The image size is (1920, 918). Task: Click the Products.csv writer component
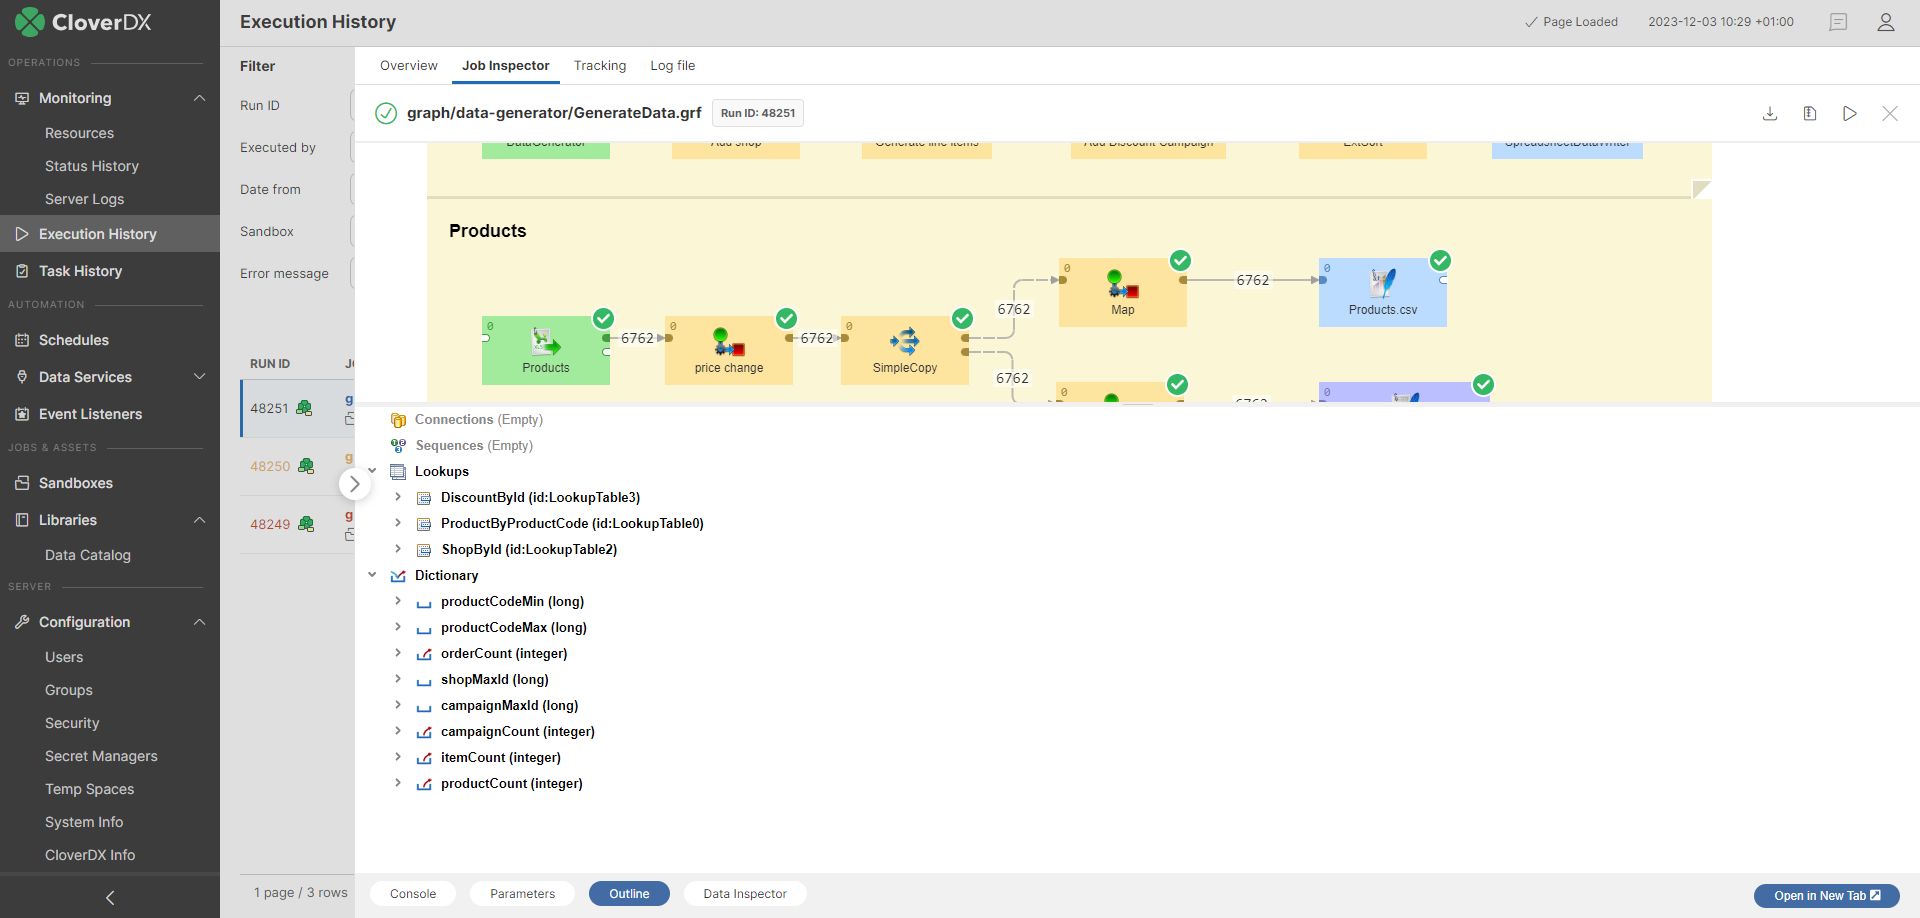pyautogui.click(x=1382, y=292)
